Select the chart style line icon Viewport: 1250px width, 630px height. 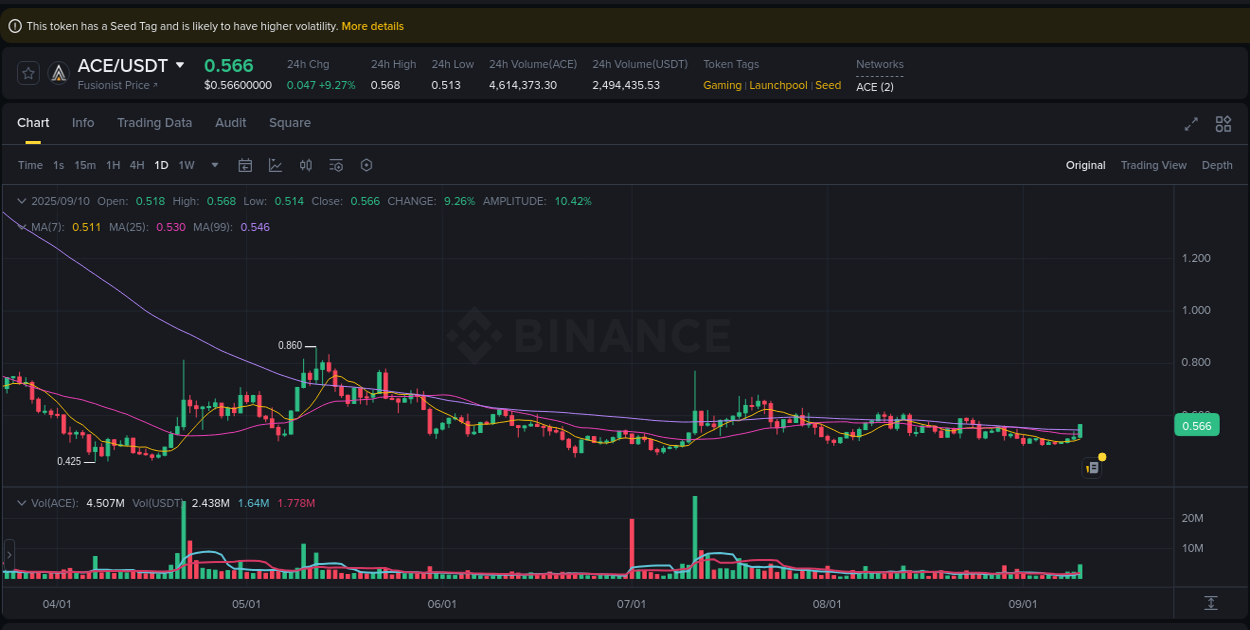click(x=275, y=165)
